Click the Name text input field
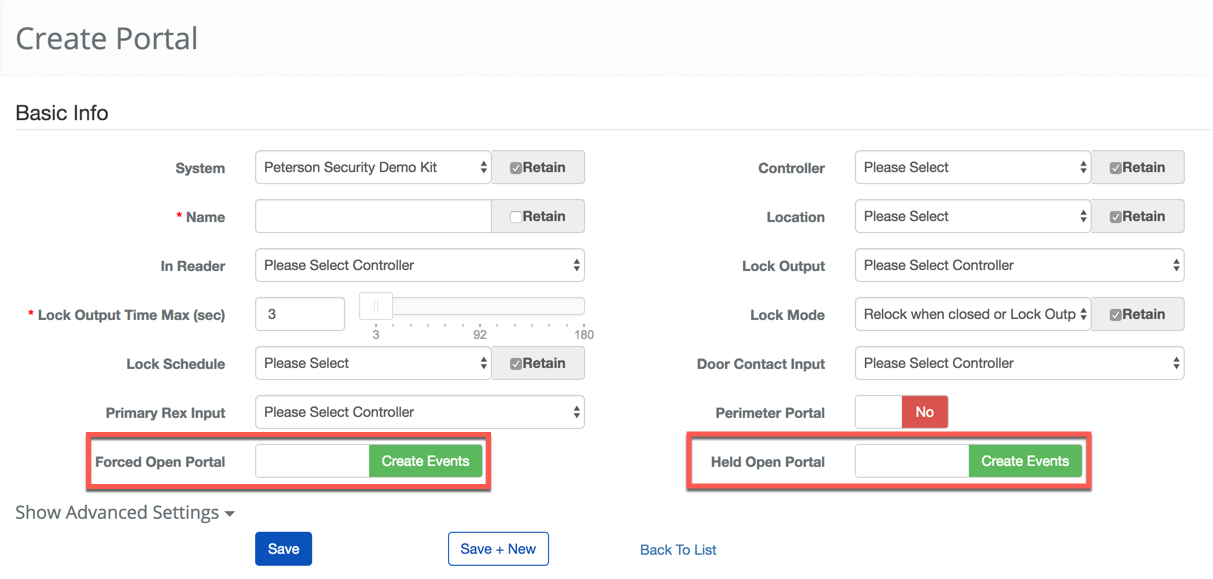This screenshot has height=579, width=1213. (x=373, y=217)
